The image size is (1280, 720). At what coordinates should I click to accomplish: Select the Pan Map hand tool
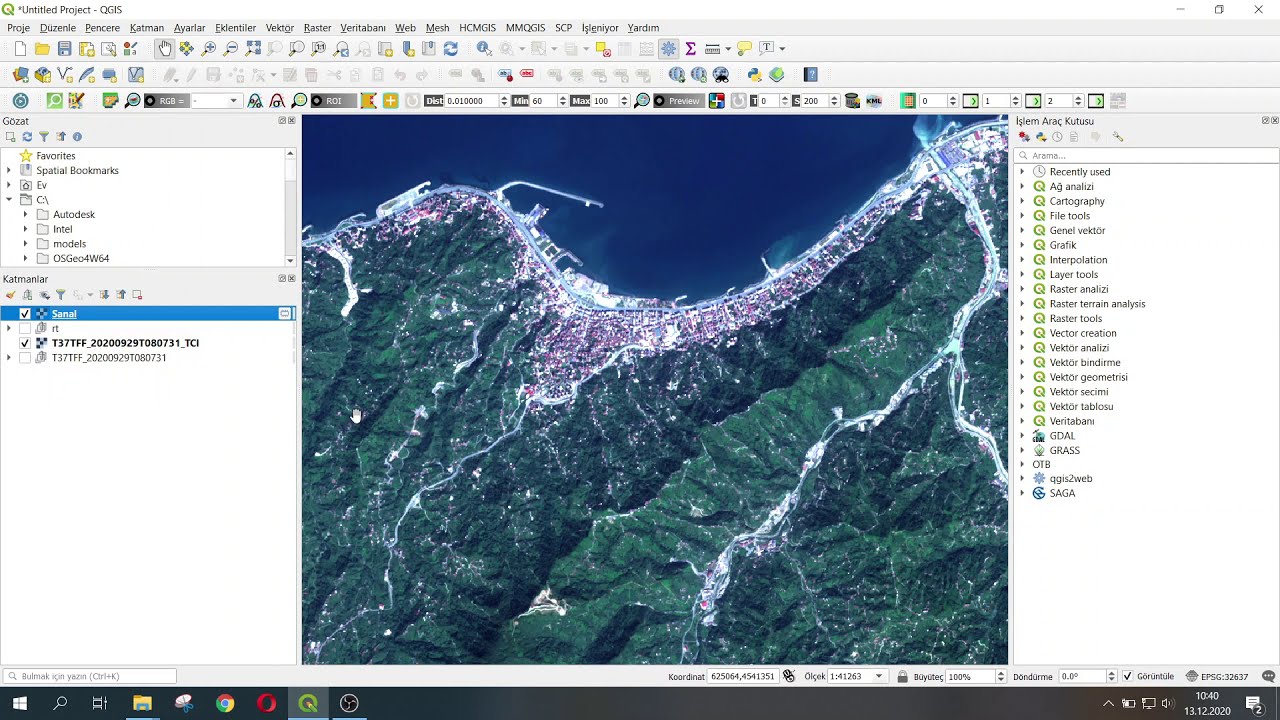coord(164,48)
